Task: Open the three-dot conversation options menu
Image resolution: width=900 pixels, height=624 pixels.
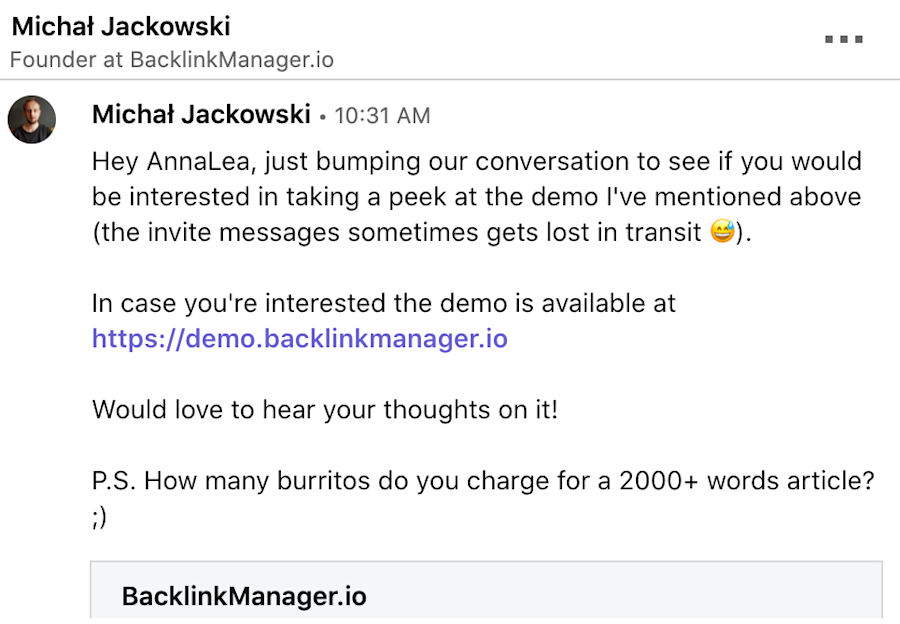Action: point(845,38)
